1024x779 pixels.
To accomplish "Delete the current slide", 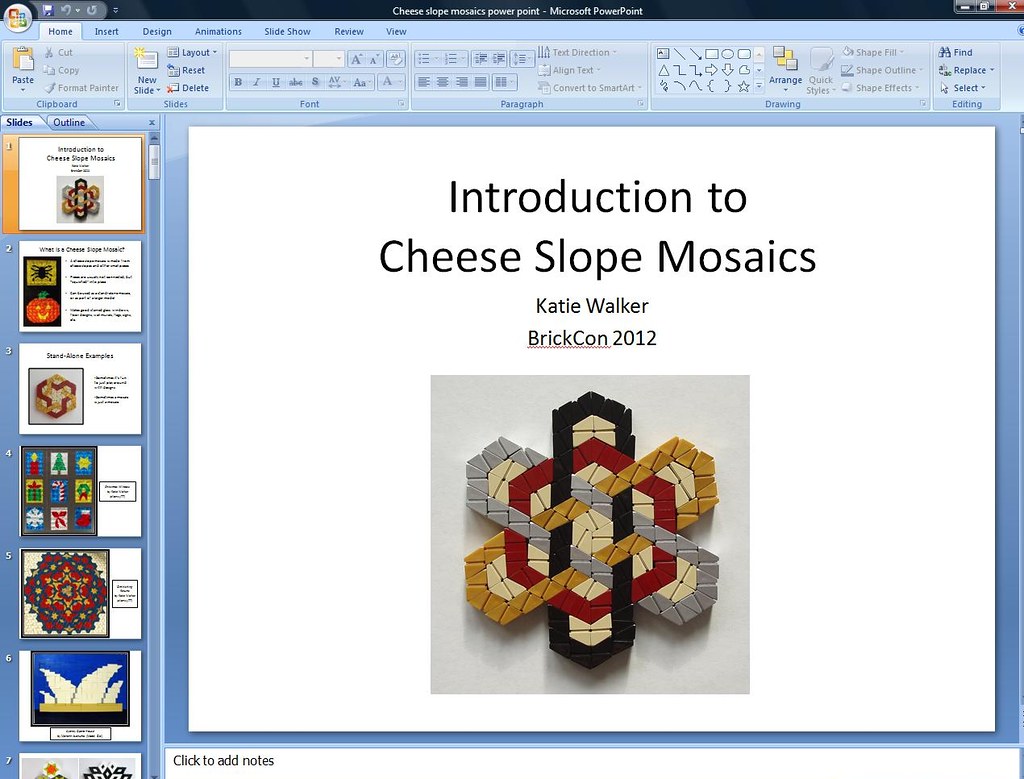I will (x=190, y=88).
